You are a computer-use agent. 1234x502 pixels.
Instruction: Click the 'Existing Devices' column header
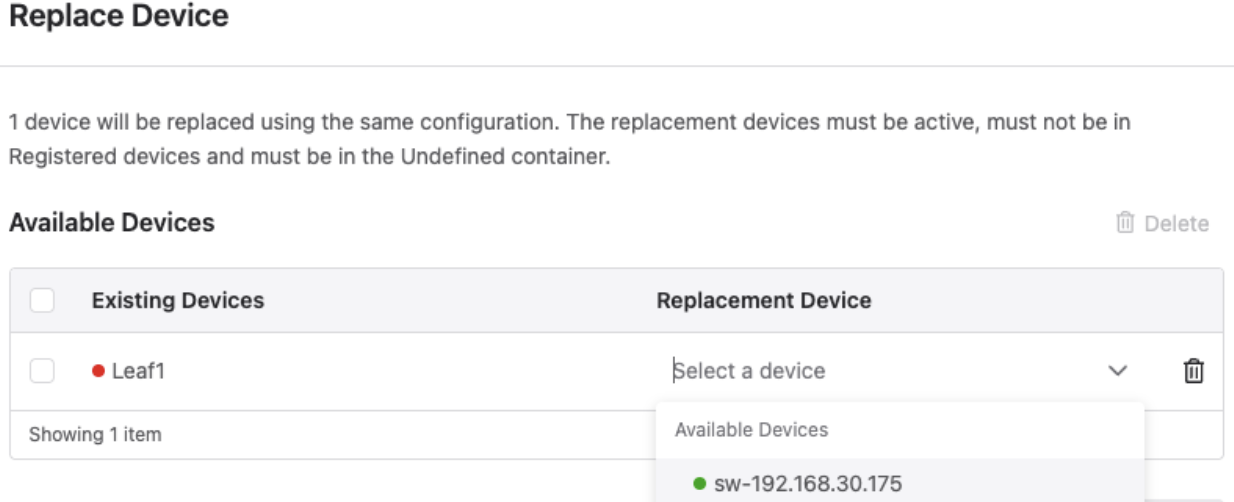tap(178, 300)
